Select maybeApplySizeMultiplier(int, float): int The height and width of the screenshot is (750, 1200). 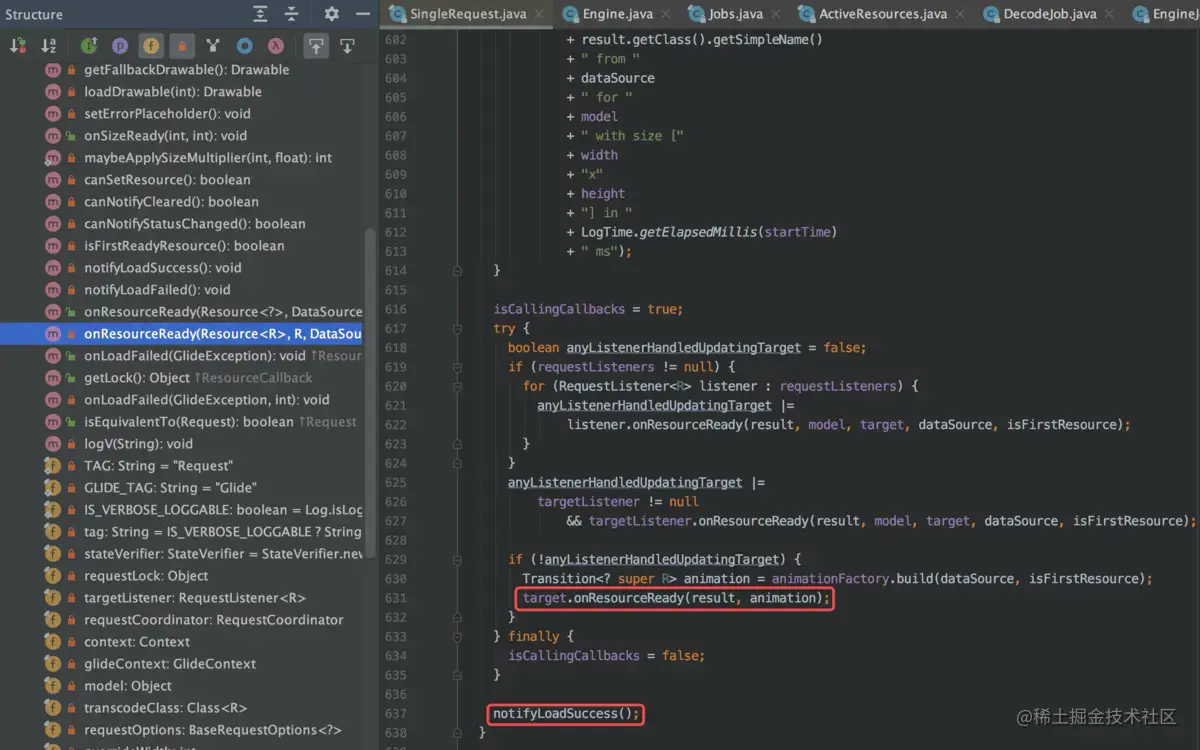point(208,158)
